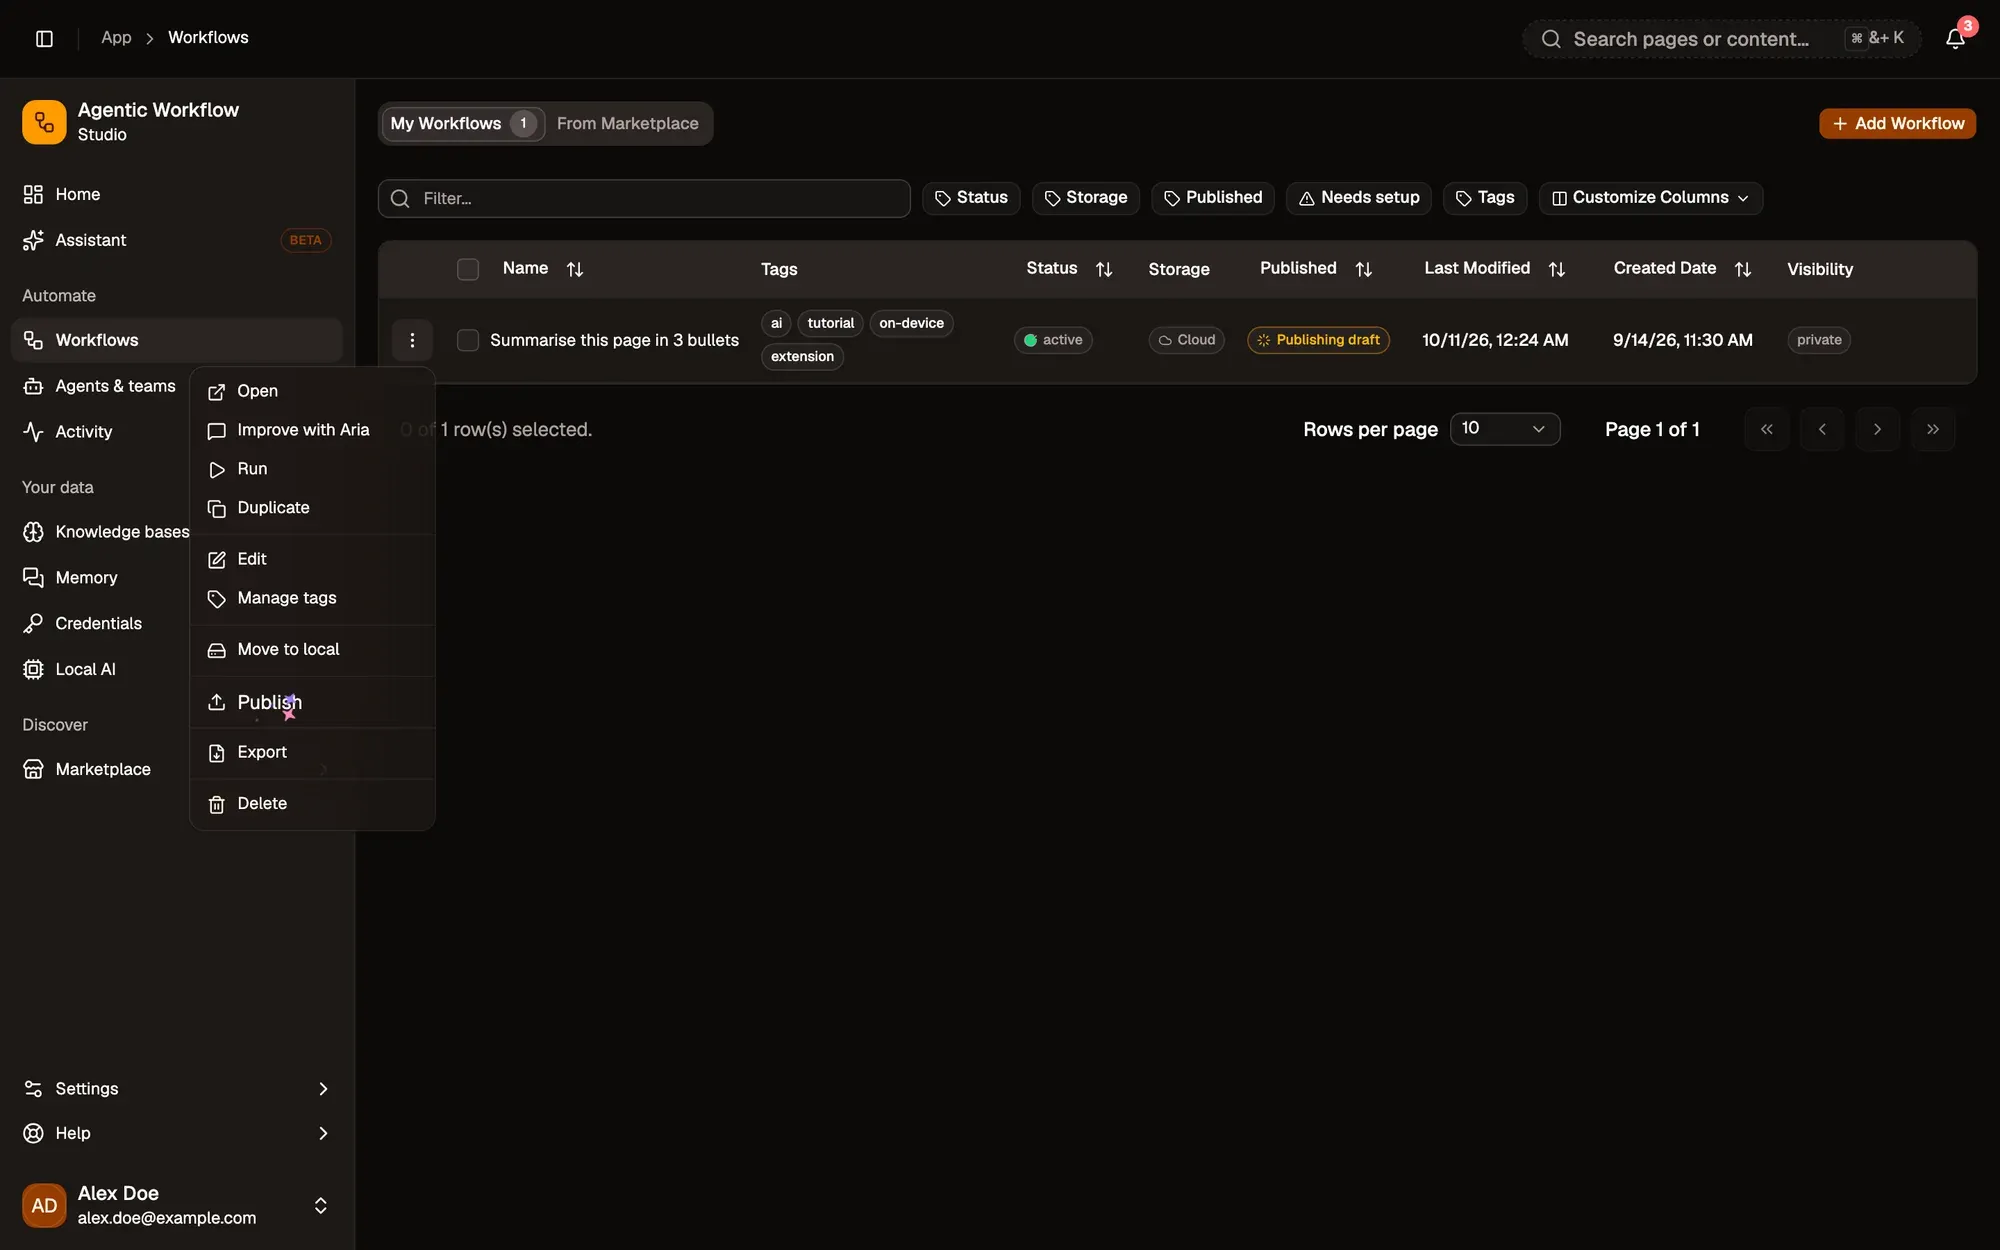Image resolution: width=2000 pixels, height=1250 pixels.
Task: Click the App breadcrumb link
Action: 116,37
